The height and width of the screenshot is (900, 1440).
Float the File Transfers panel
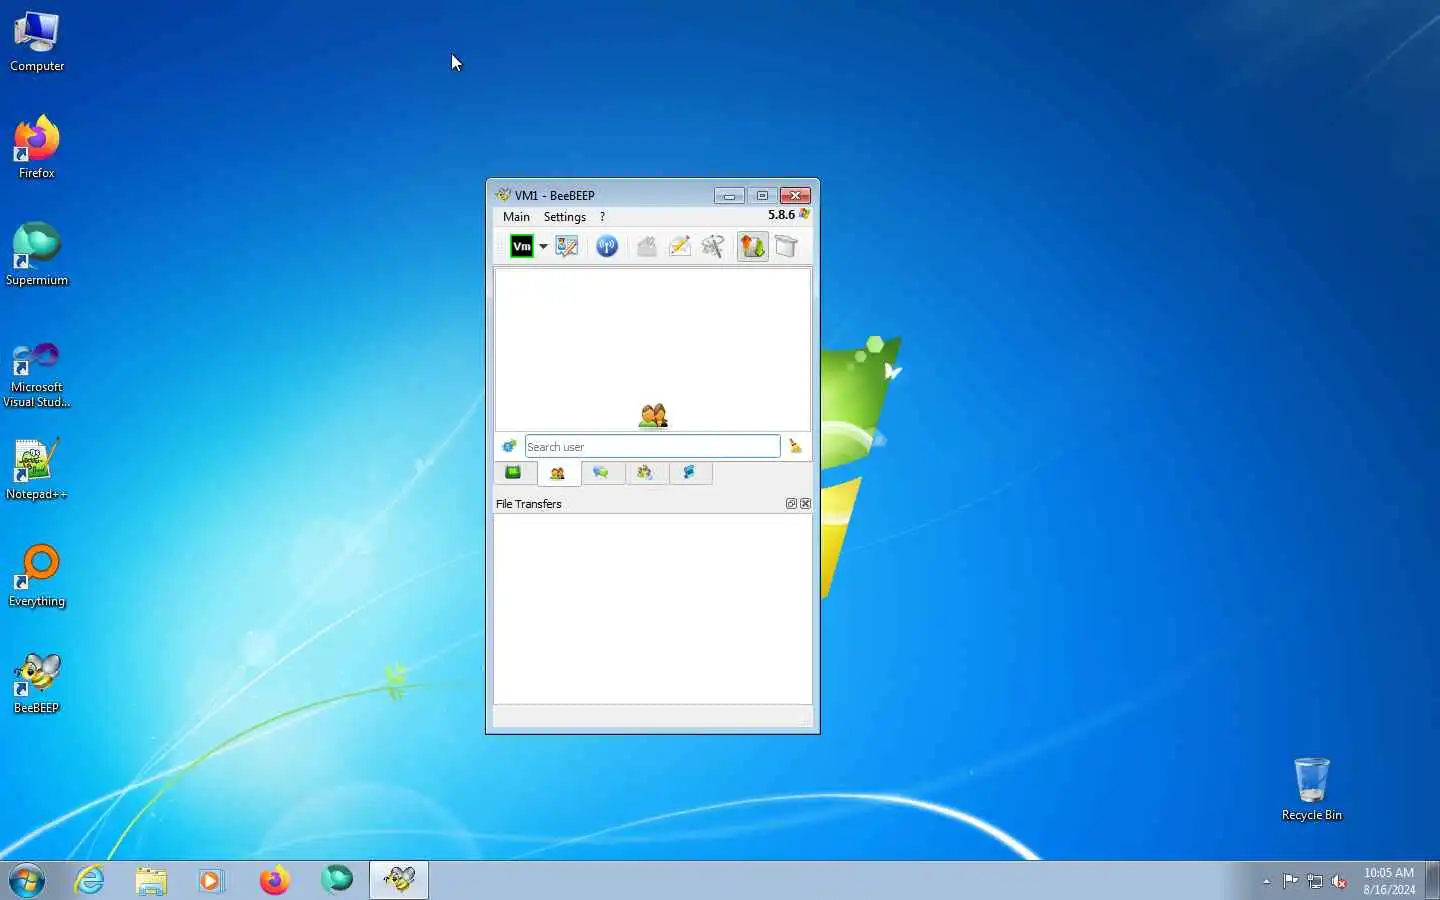791,504
